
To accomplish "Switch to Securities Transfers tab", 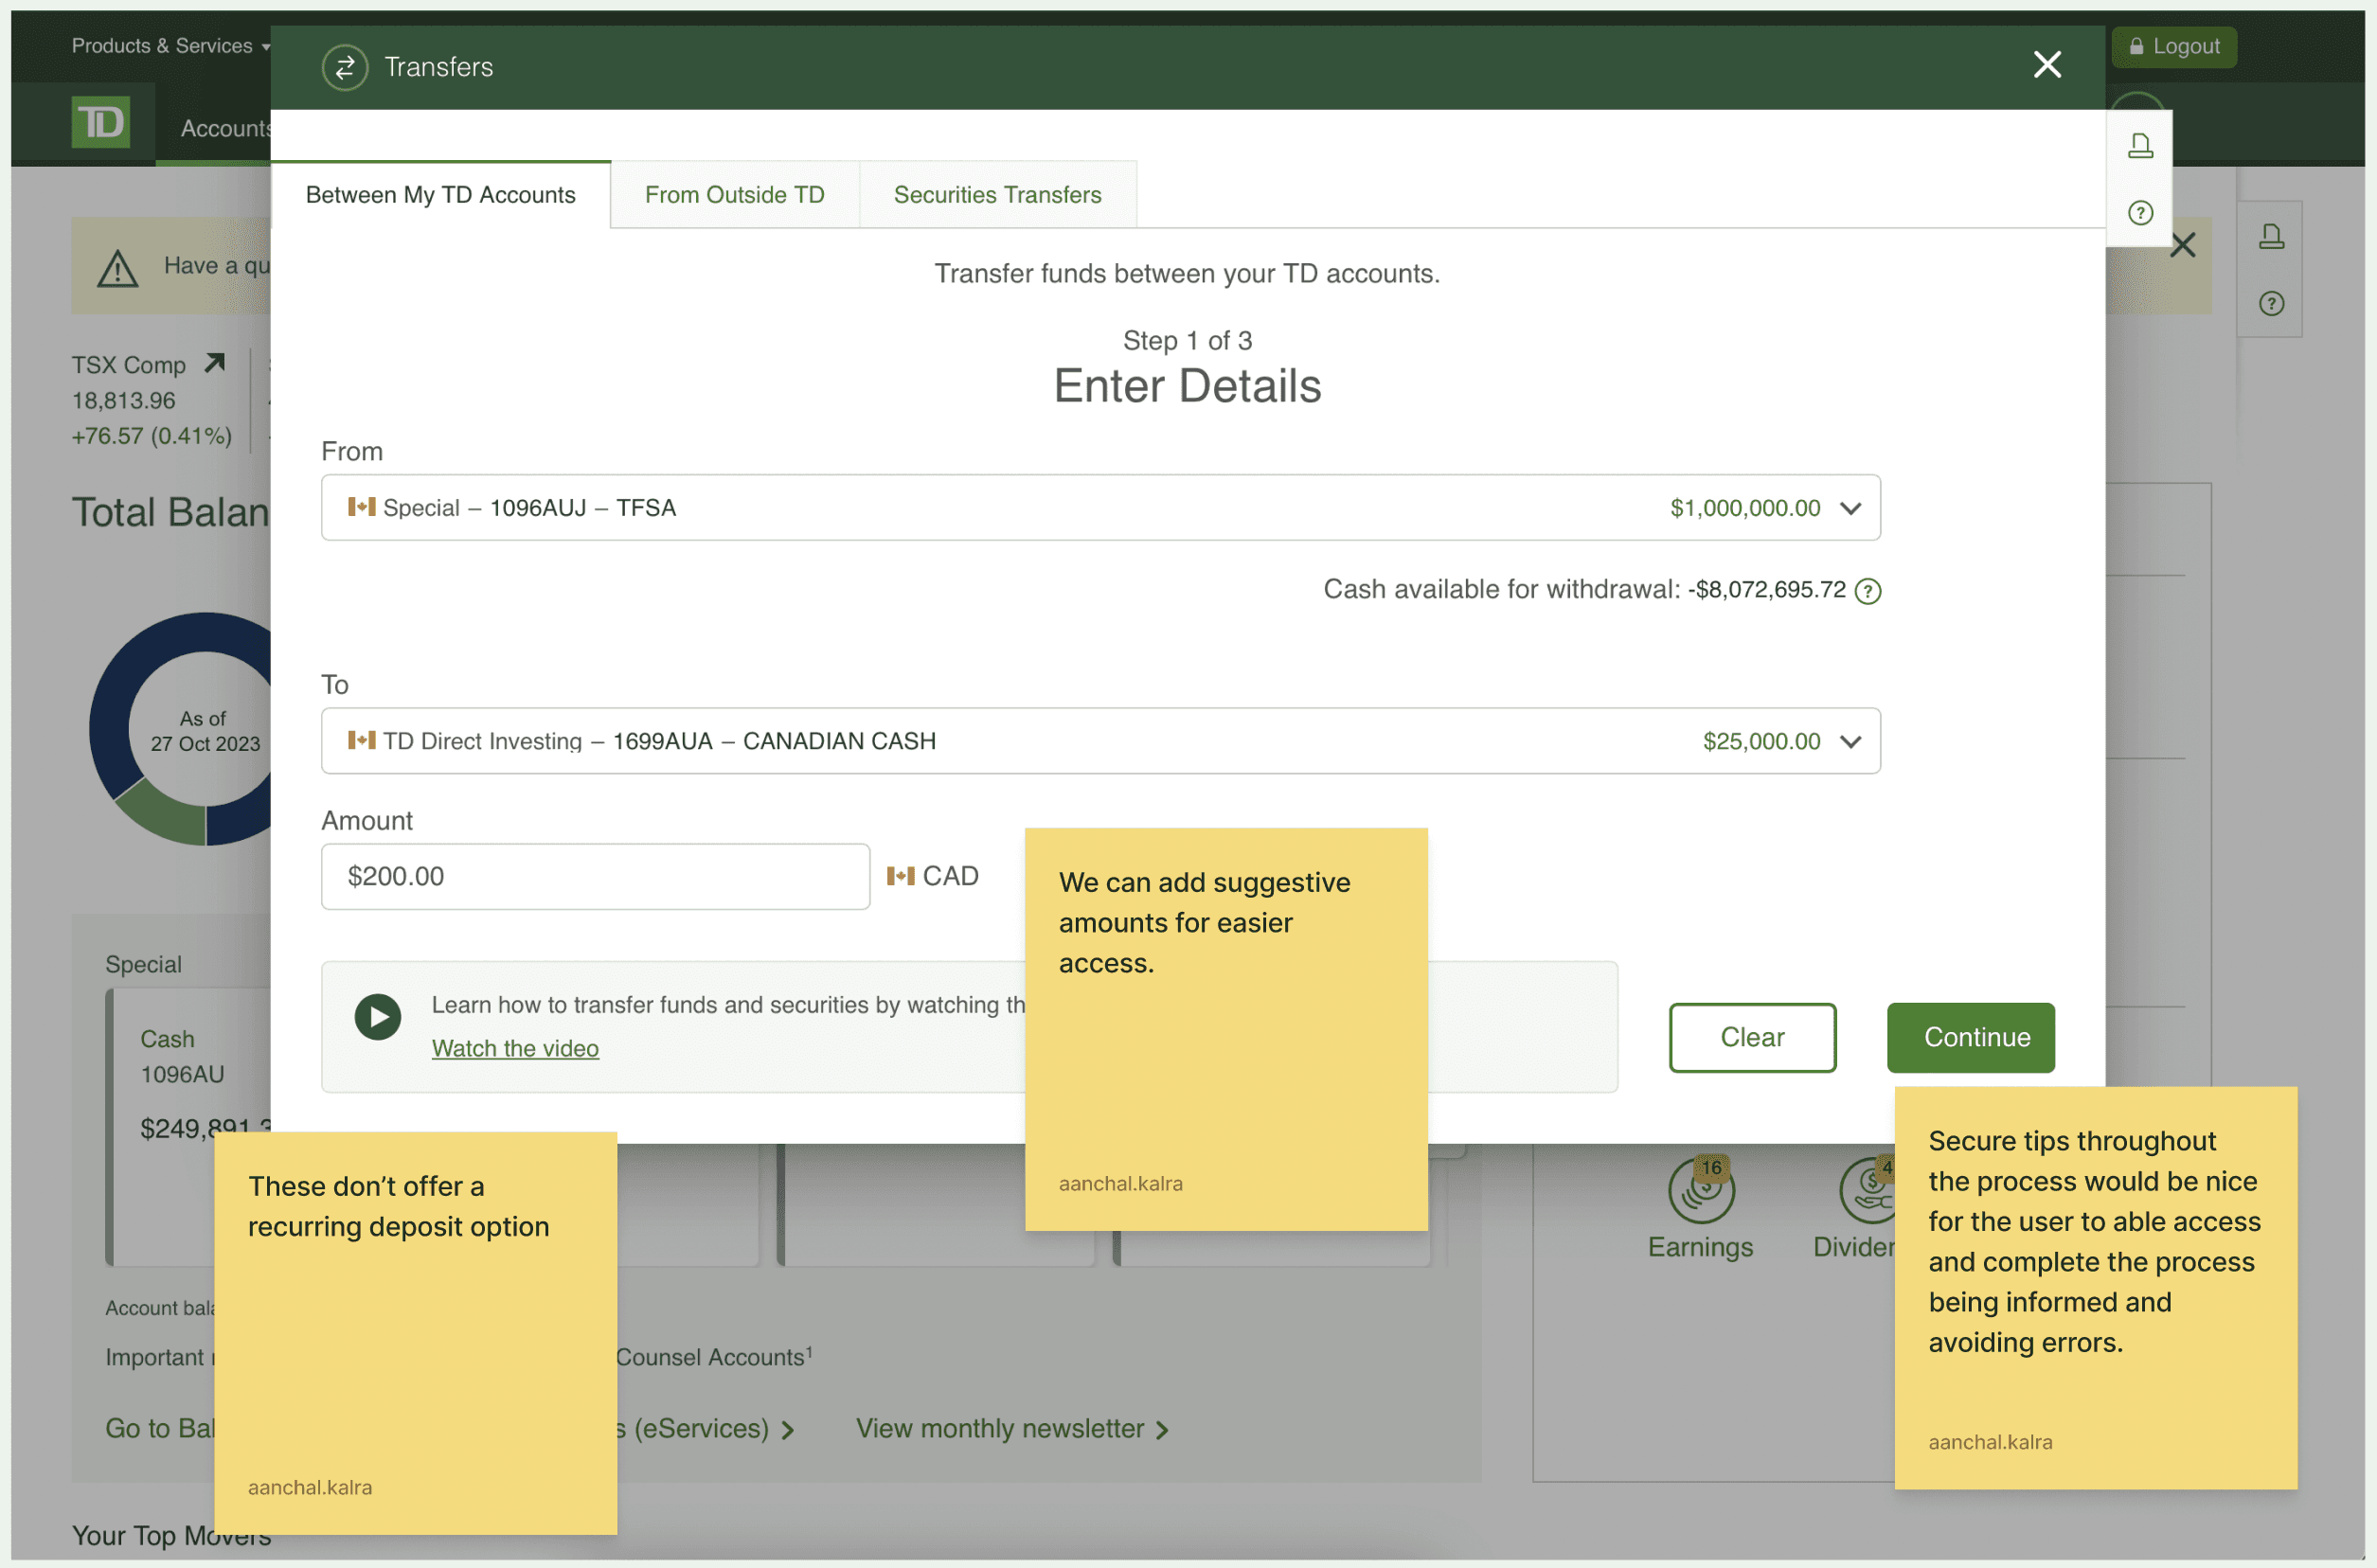I will pyautogui.click(x=997, y=195).
